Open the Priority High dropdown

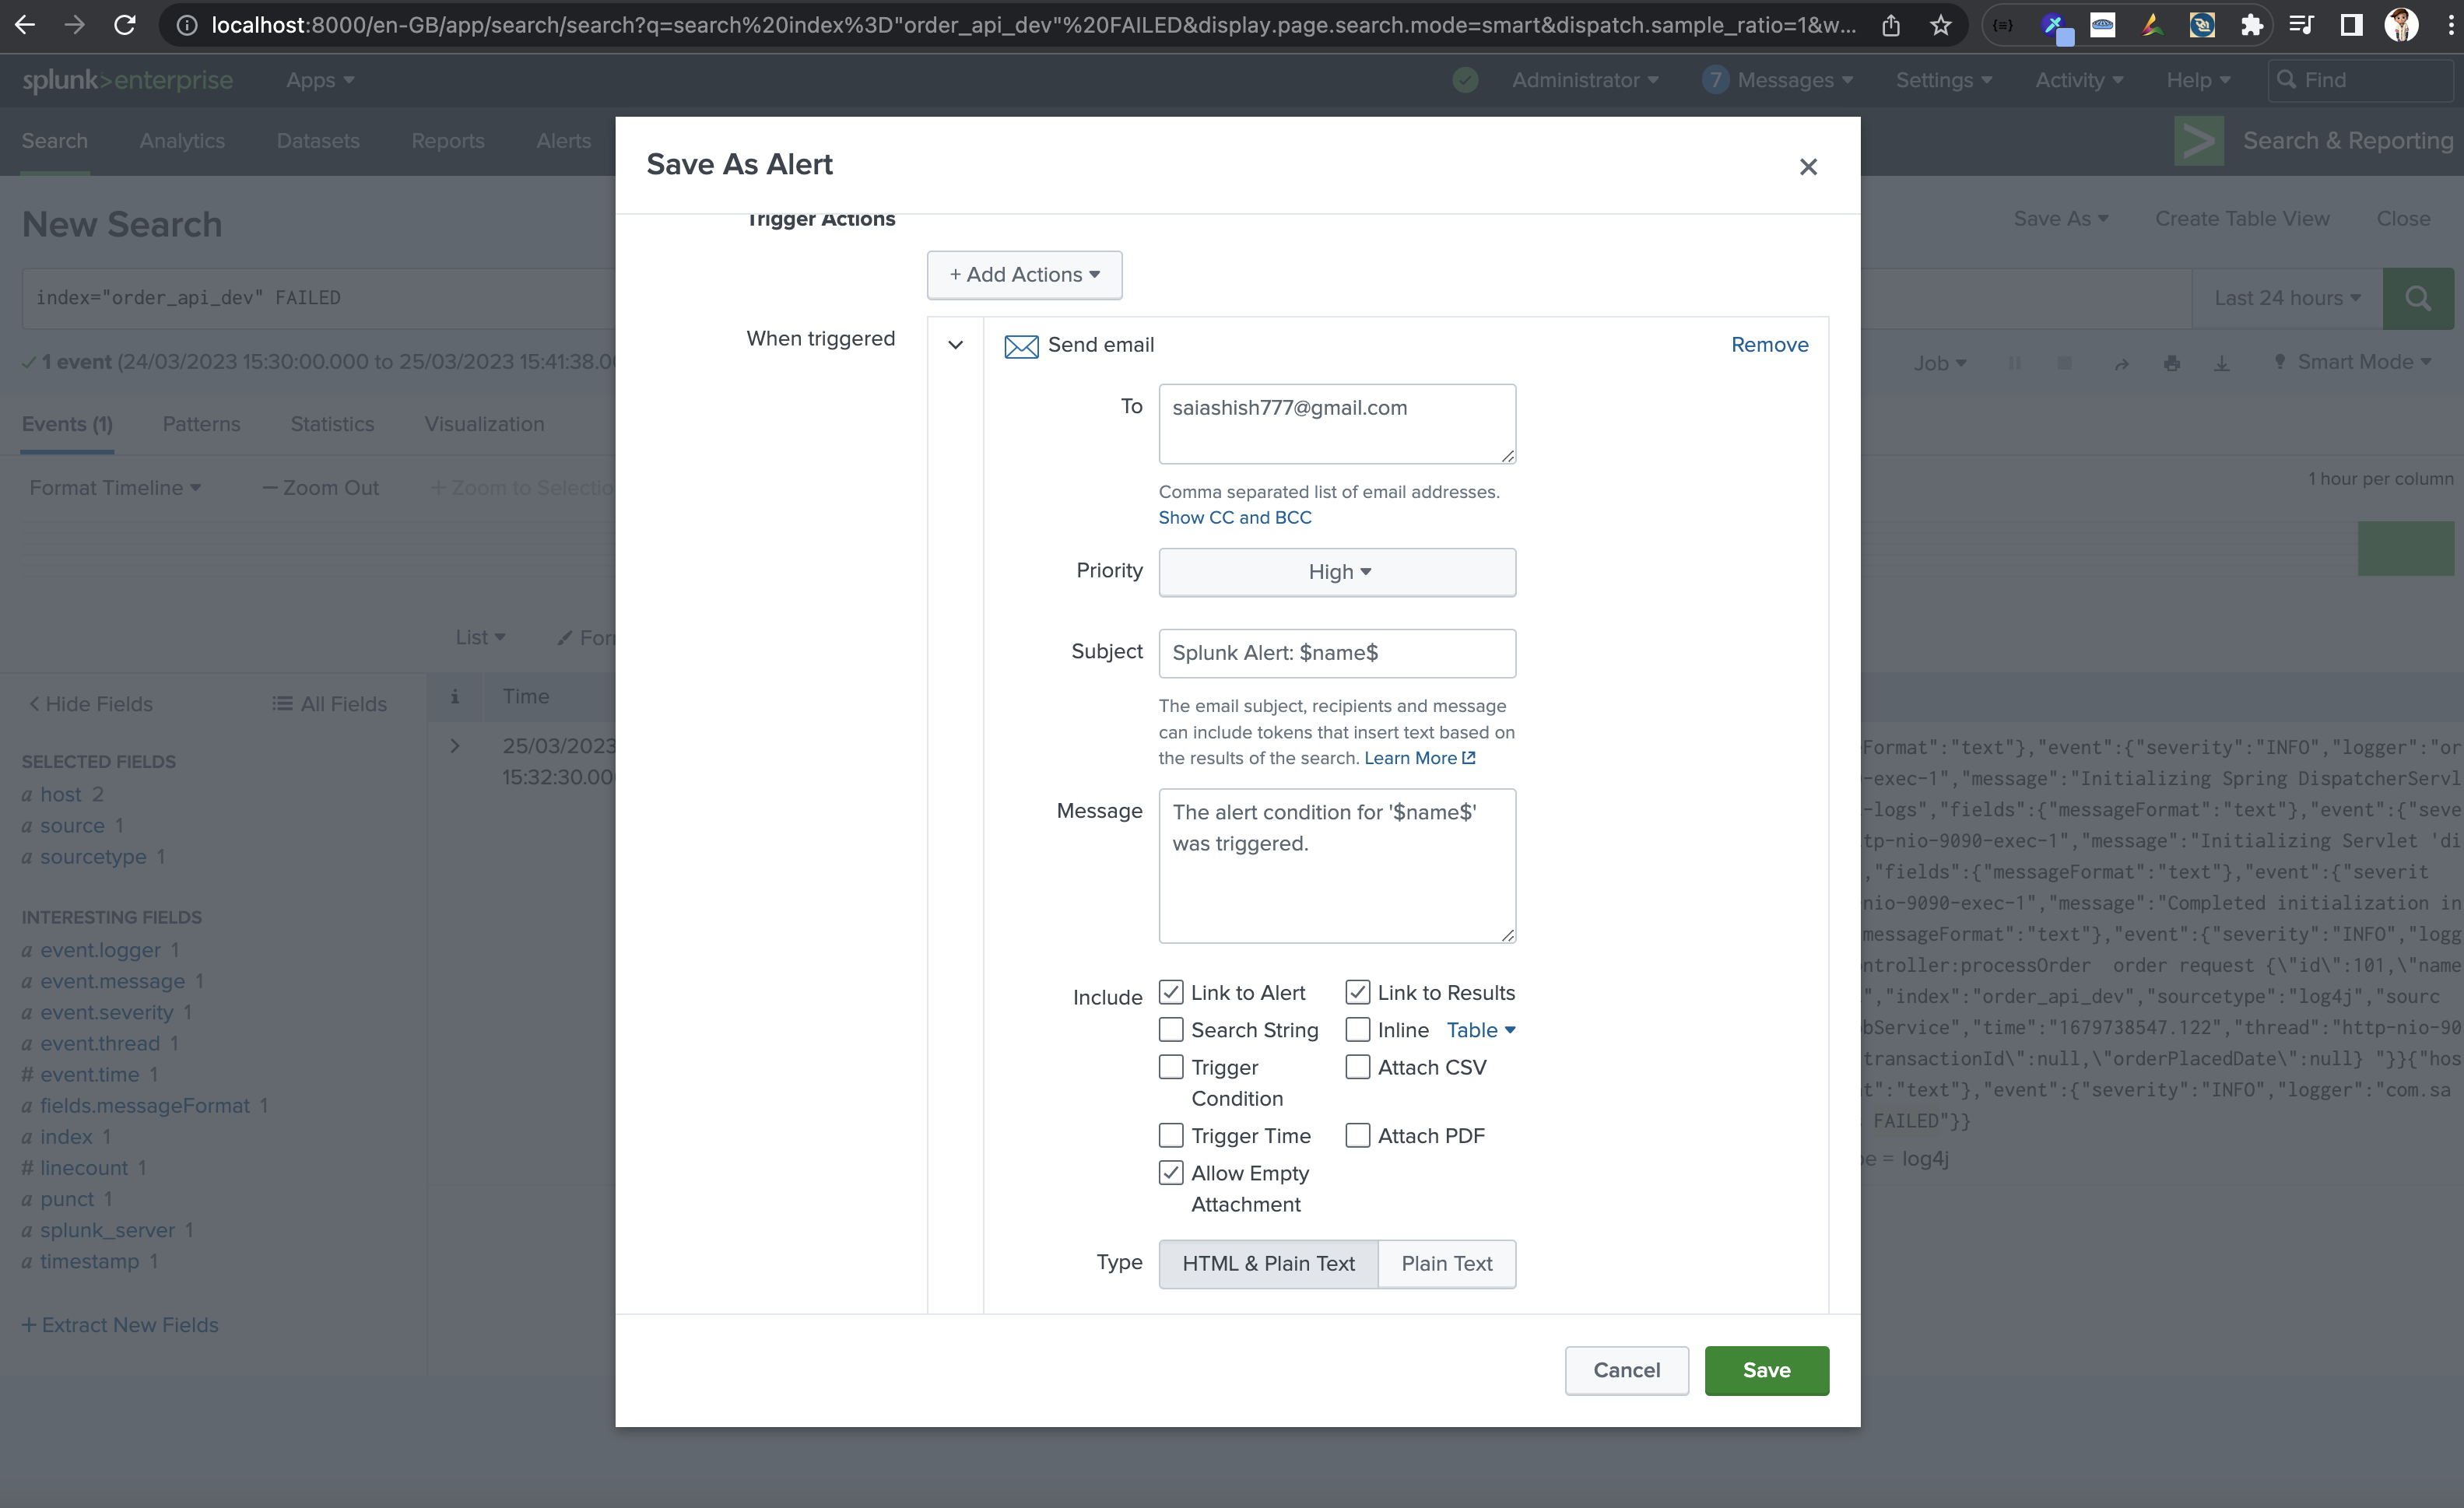pyautogui.click(x=1337, y=571)
